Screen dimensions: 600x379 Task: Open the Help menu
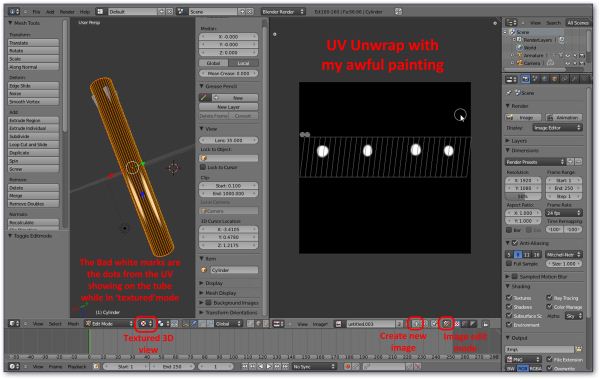(x=85, y=12)
